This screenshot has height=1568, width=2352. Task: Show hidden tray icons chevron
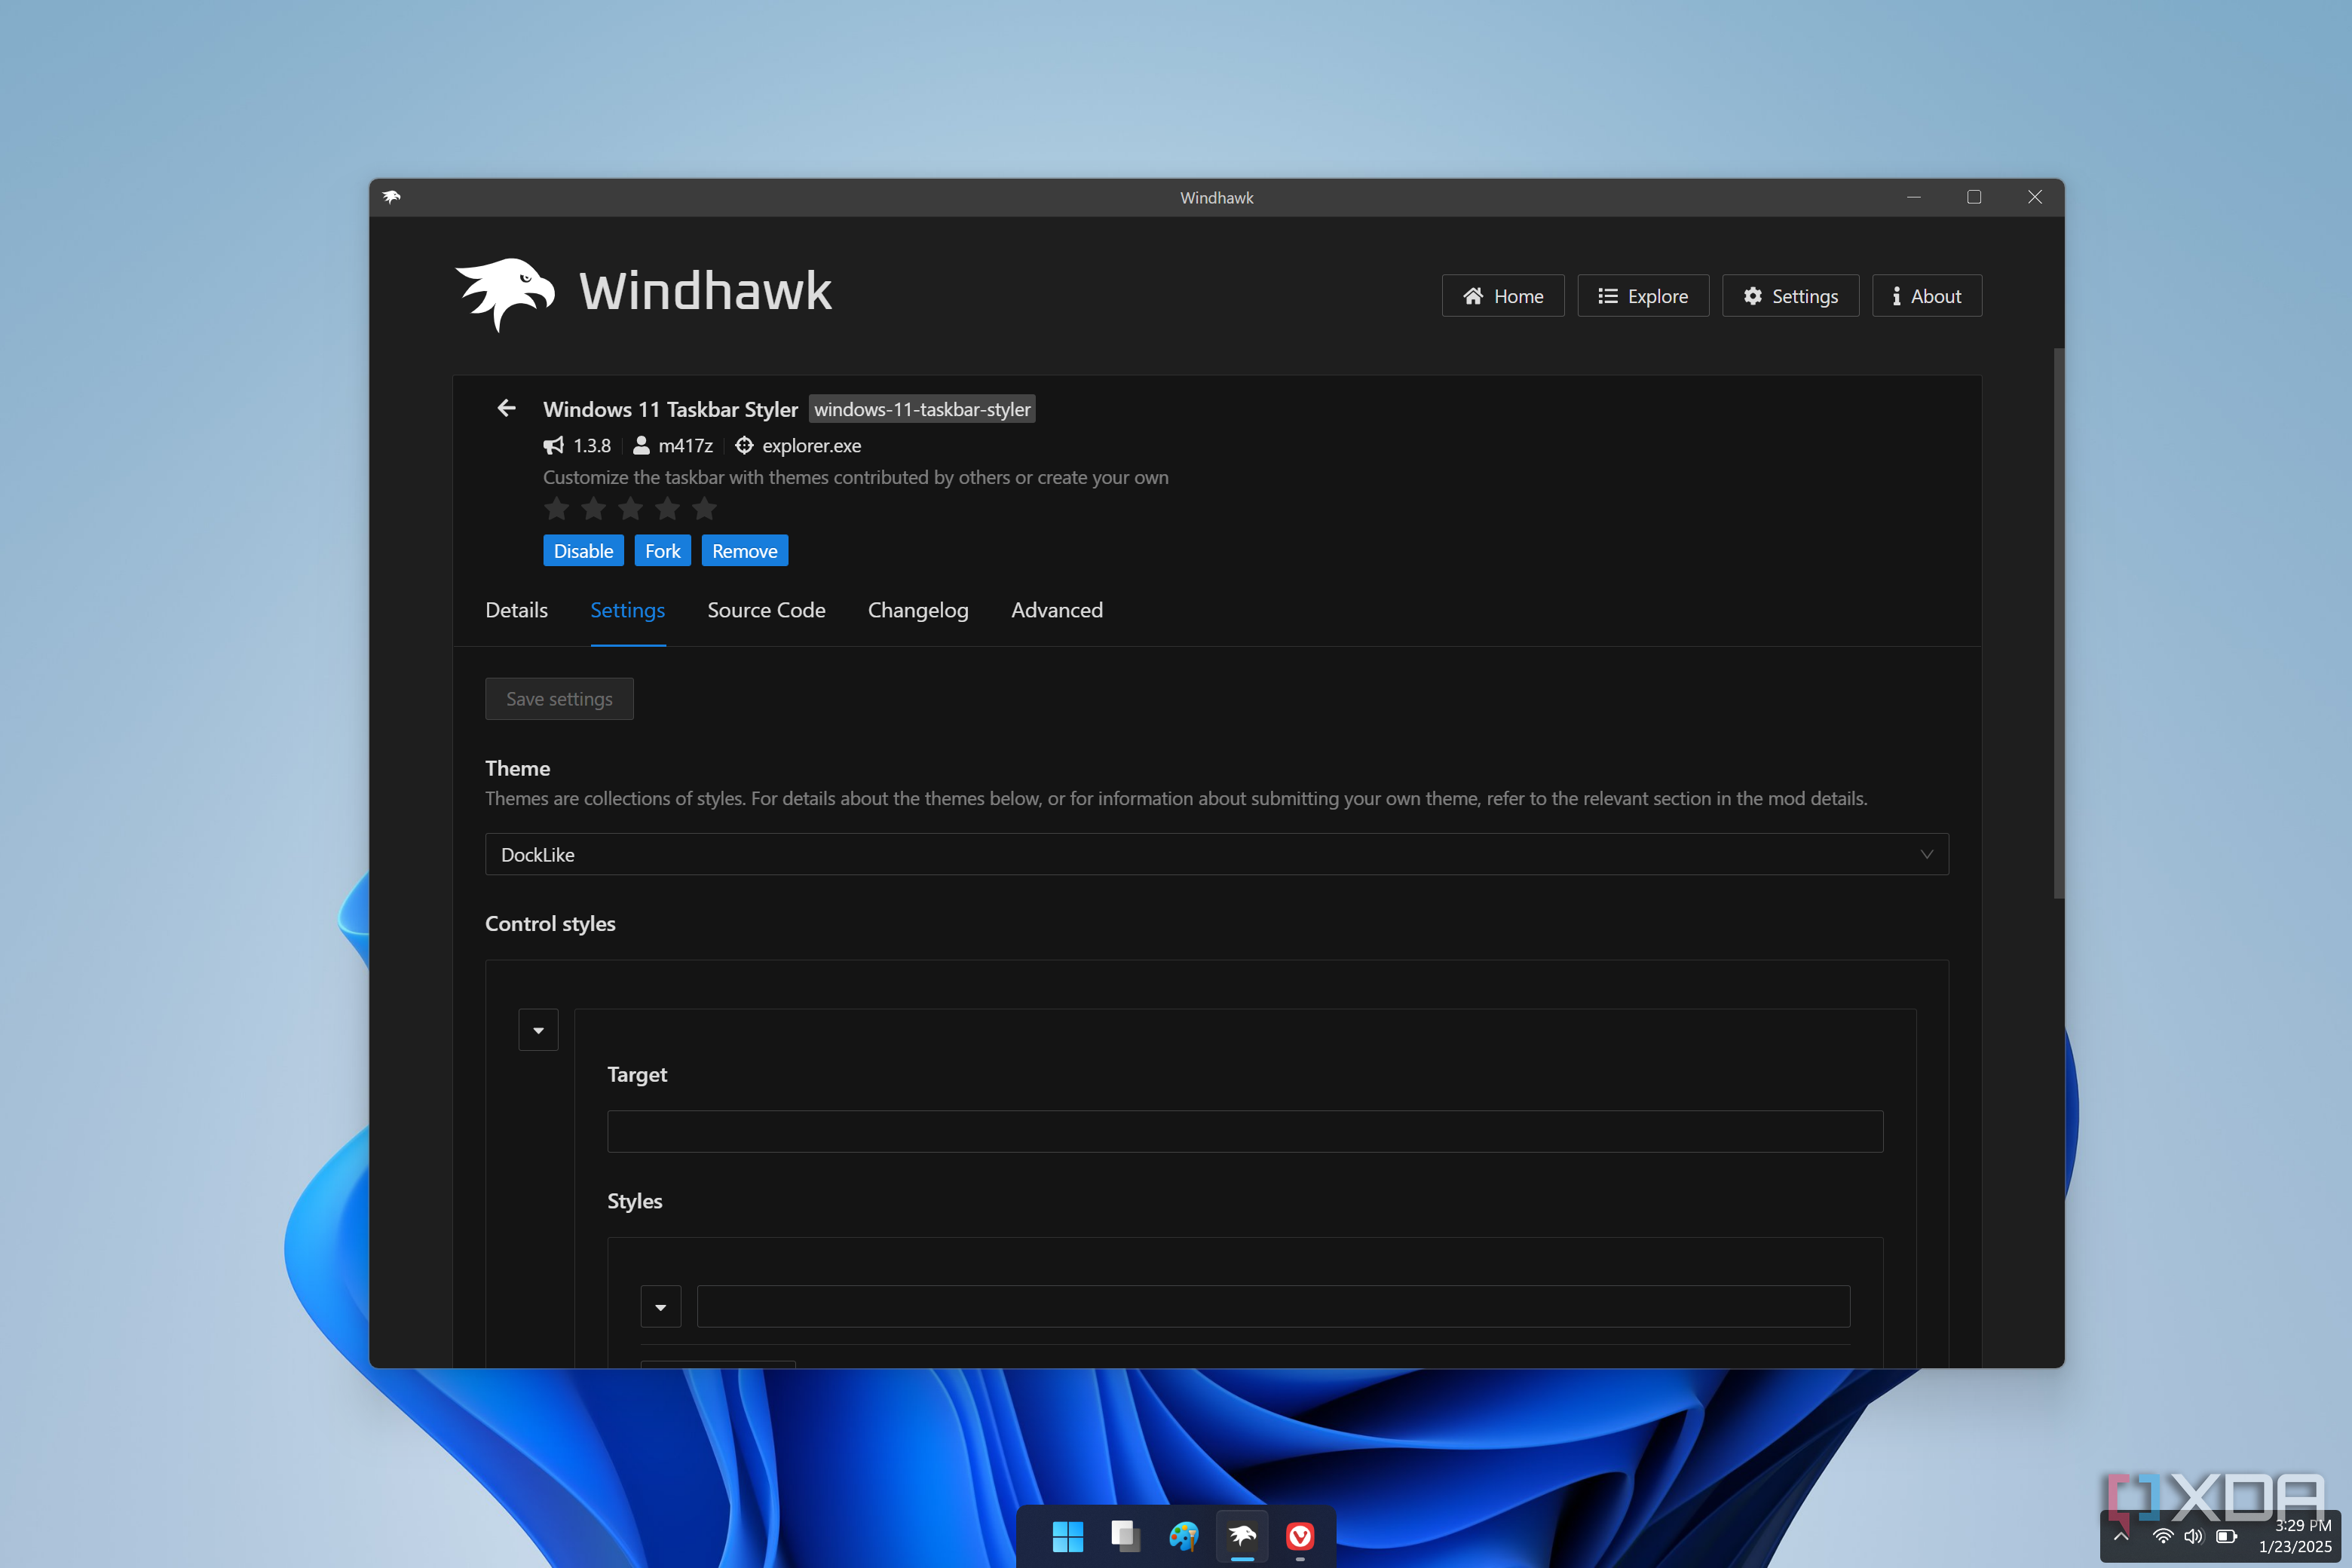(x=2121, y=1535)
